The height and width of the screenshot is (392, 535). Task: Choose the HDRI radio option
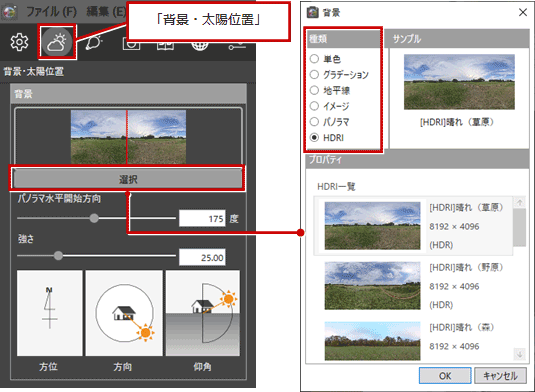point(314,137)
